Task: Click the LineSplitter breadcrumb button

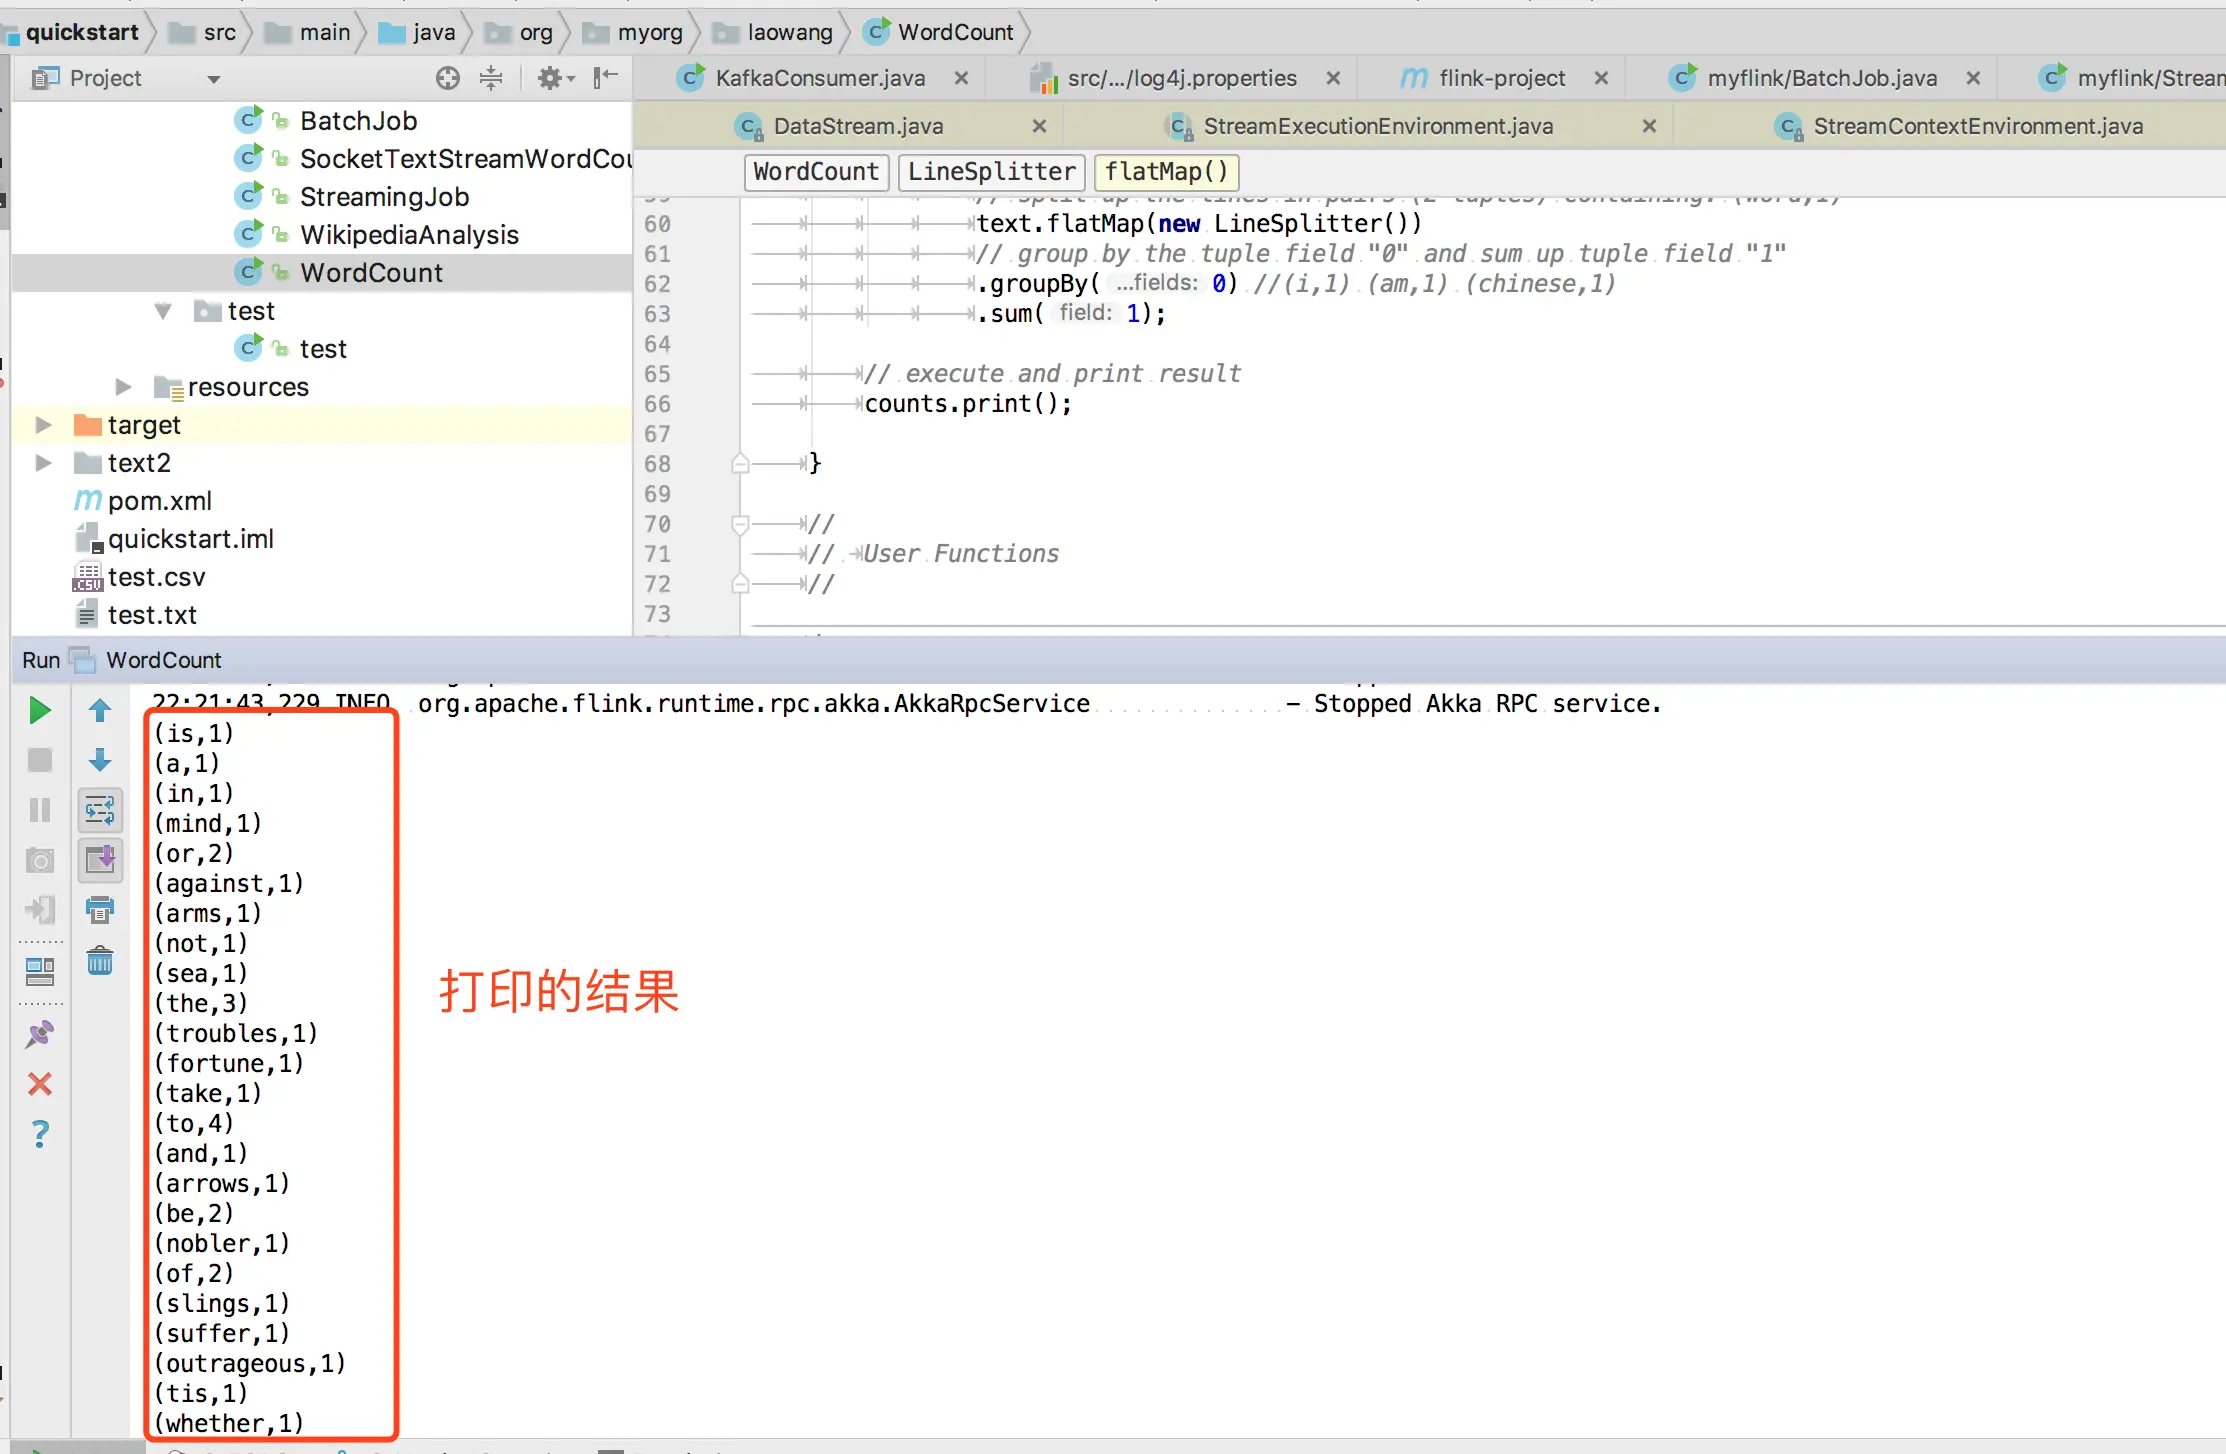Action: tap(991, 172)
